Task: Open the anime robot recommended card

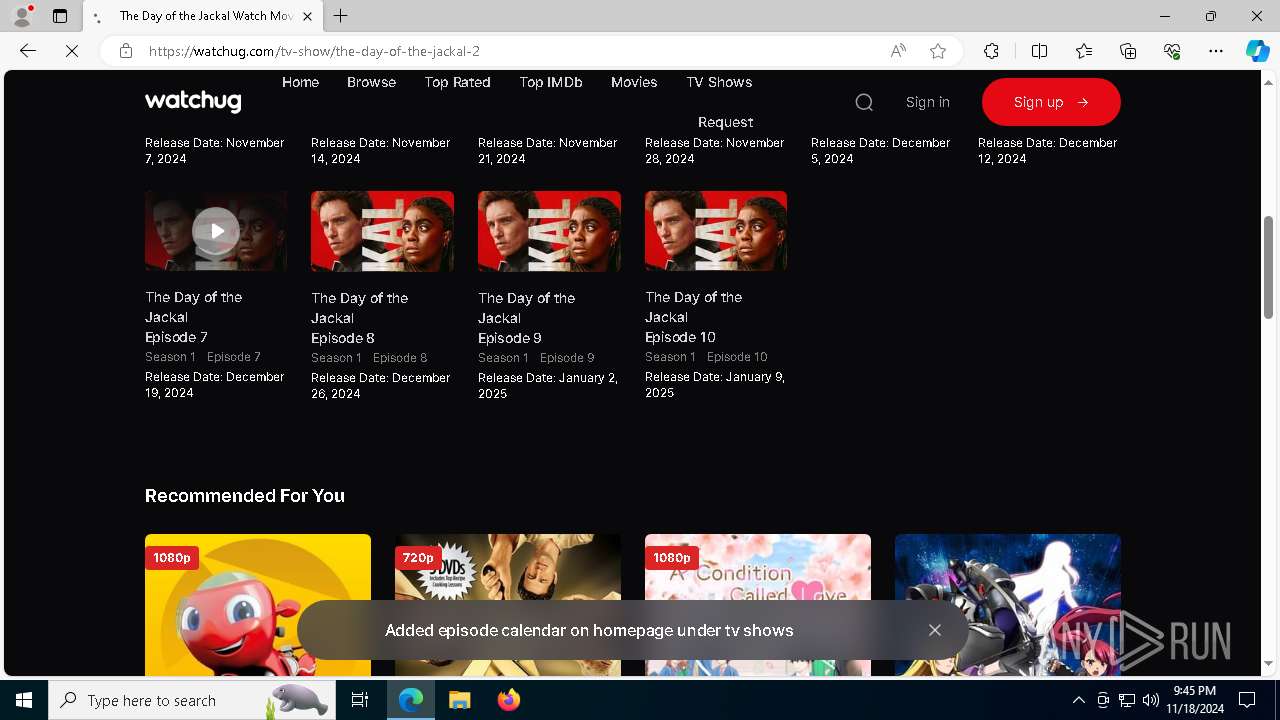Action: tap(1008, 605)
